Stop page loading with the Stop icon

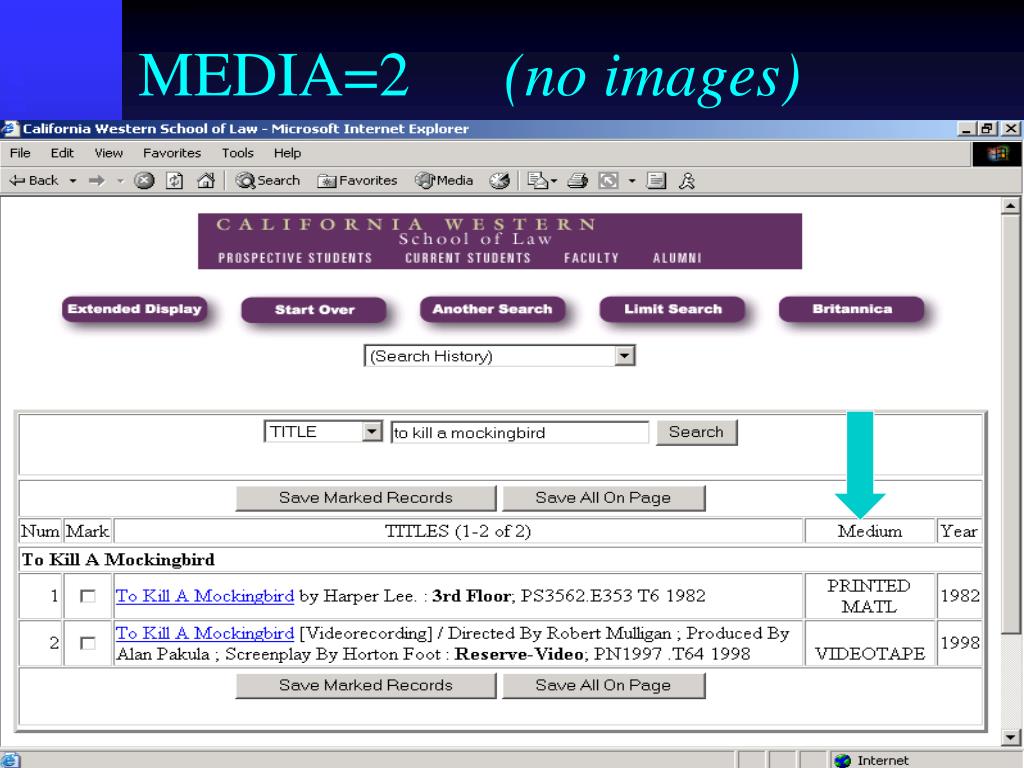click(x=144, y=180)
